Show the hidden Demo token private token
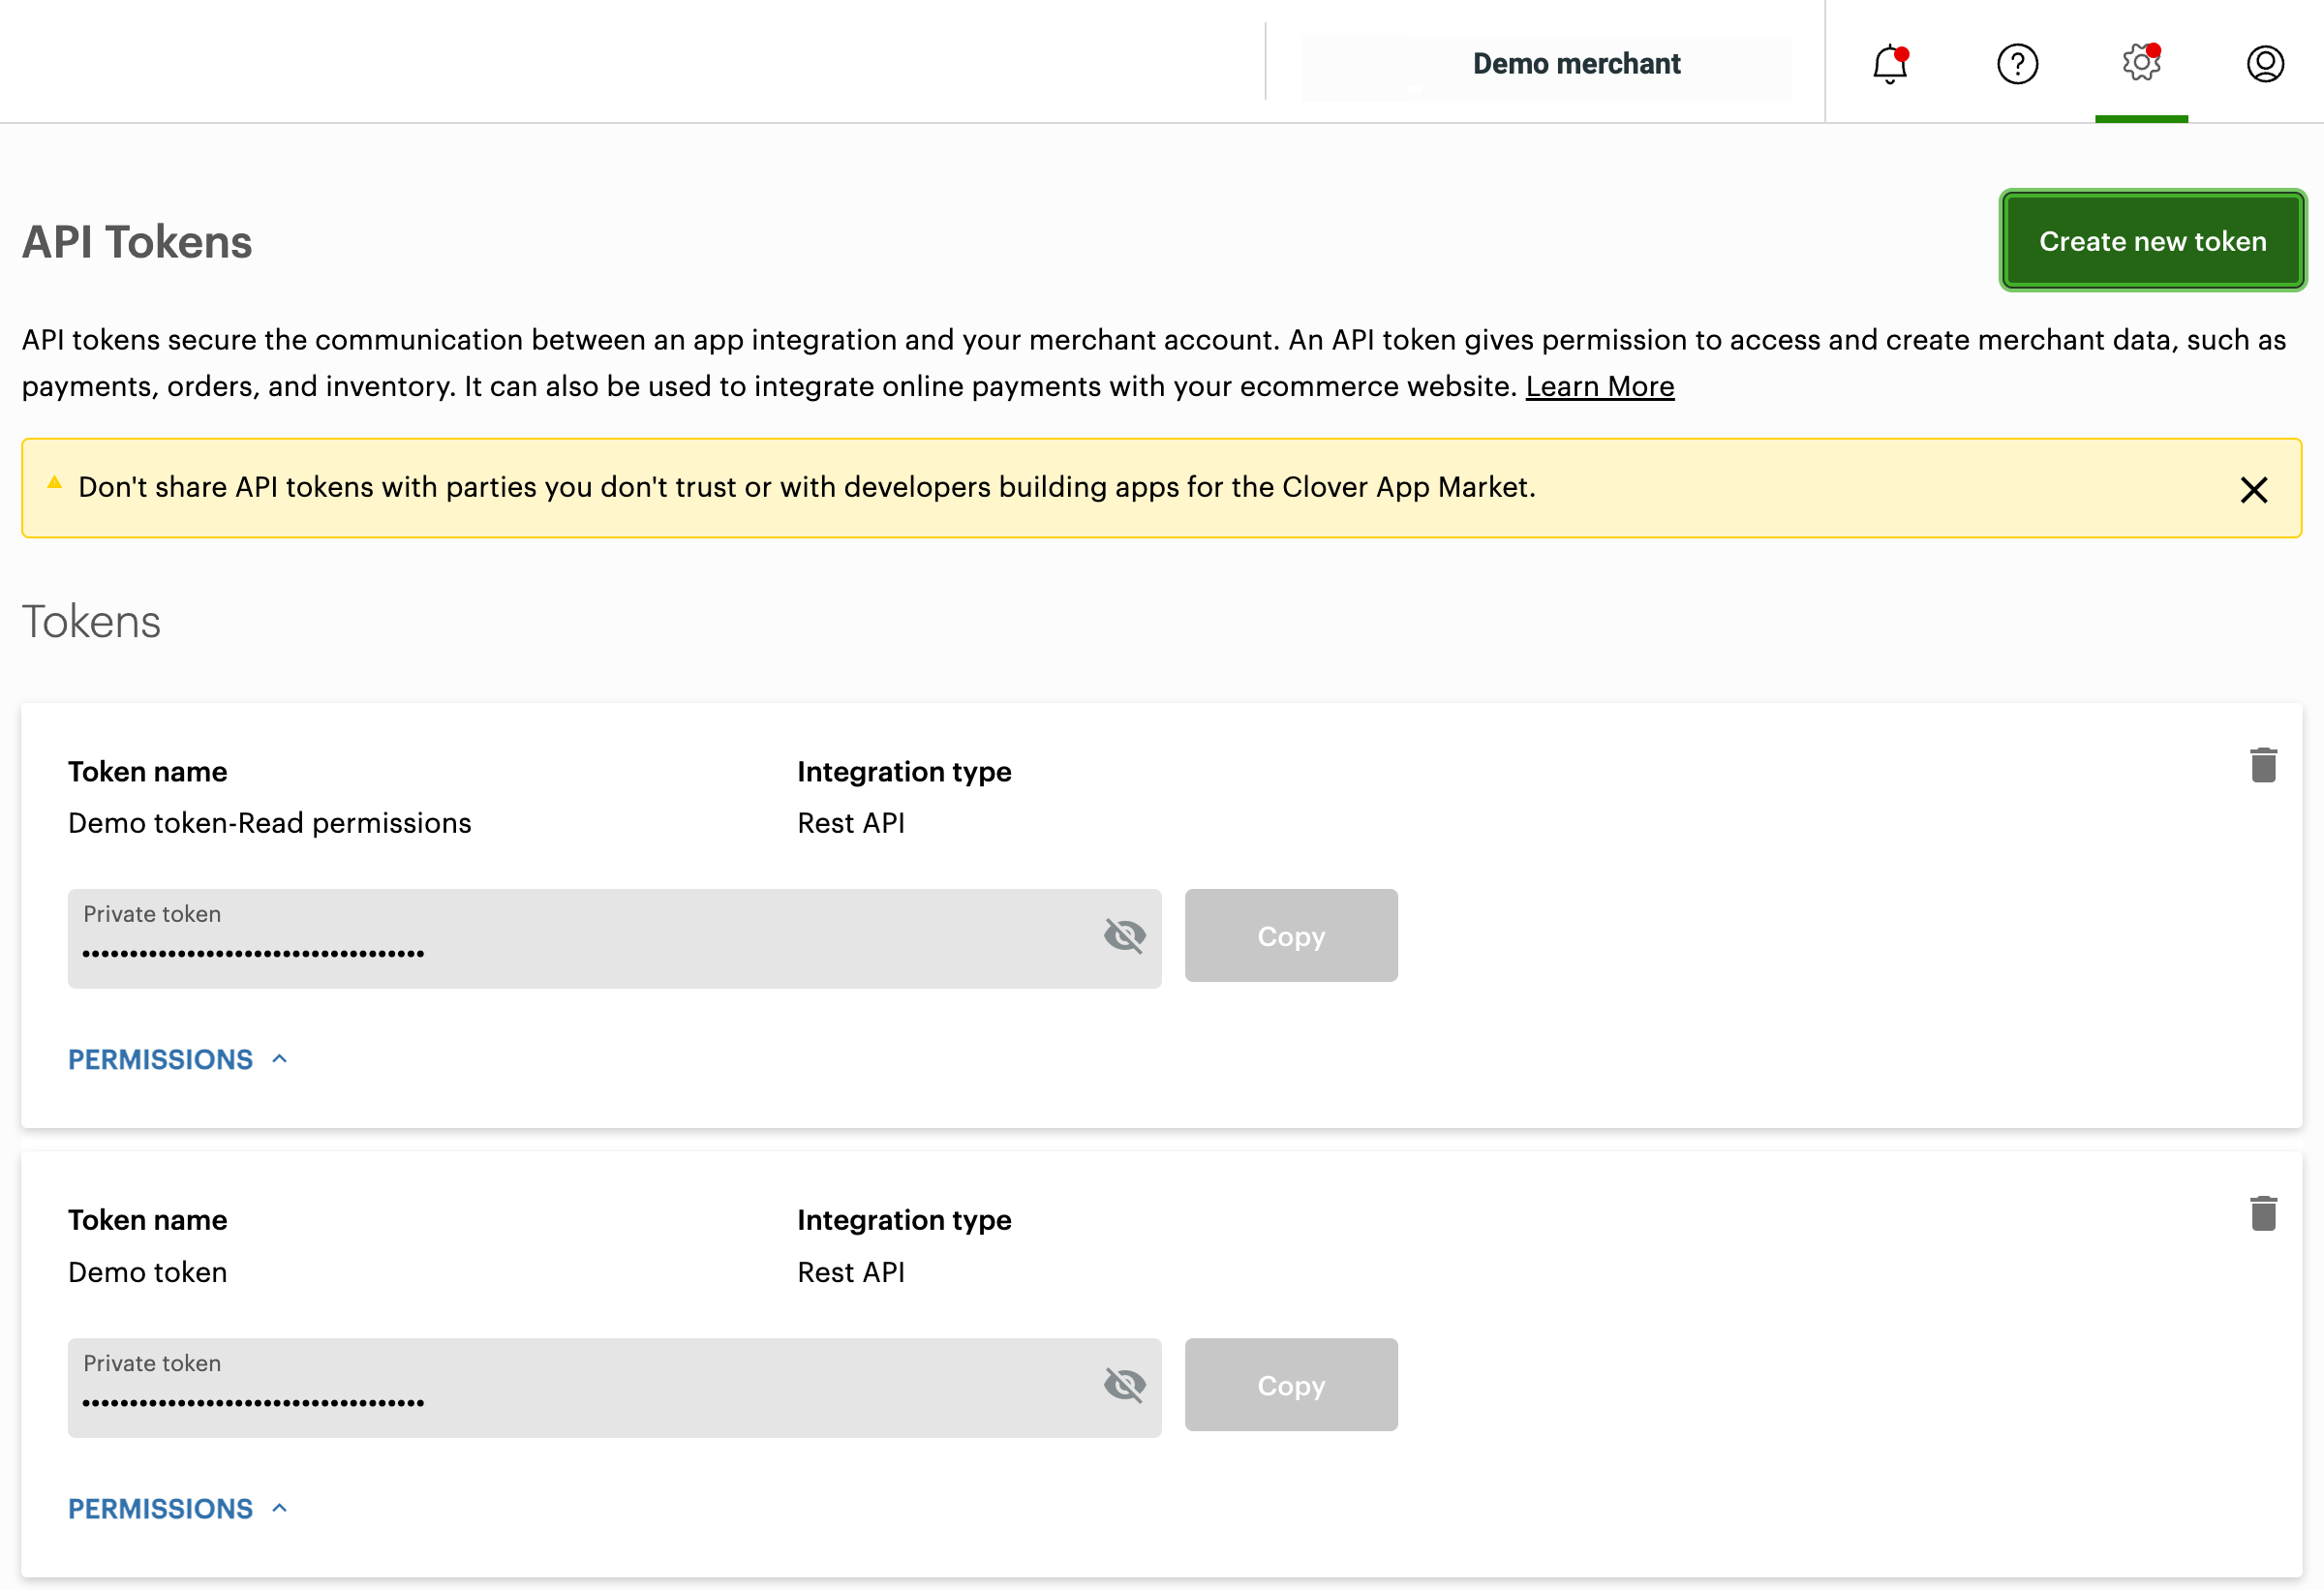The height and width of the screenshot is (1590, 2324). 1124,1385
